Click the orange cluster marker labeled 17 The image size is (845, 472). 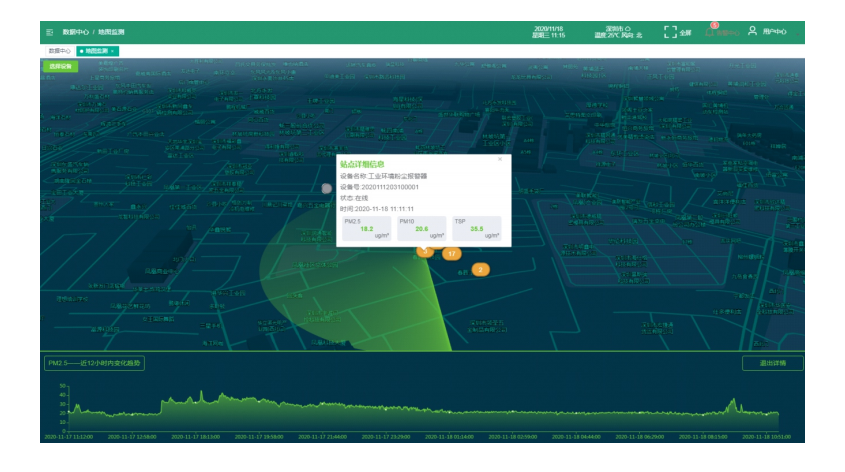tap(452, 254)
